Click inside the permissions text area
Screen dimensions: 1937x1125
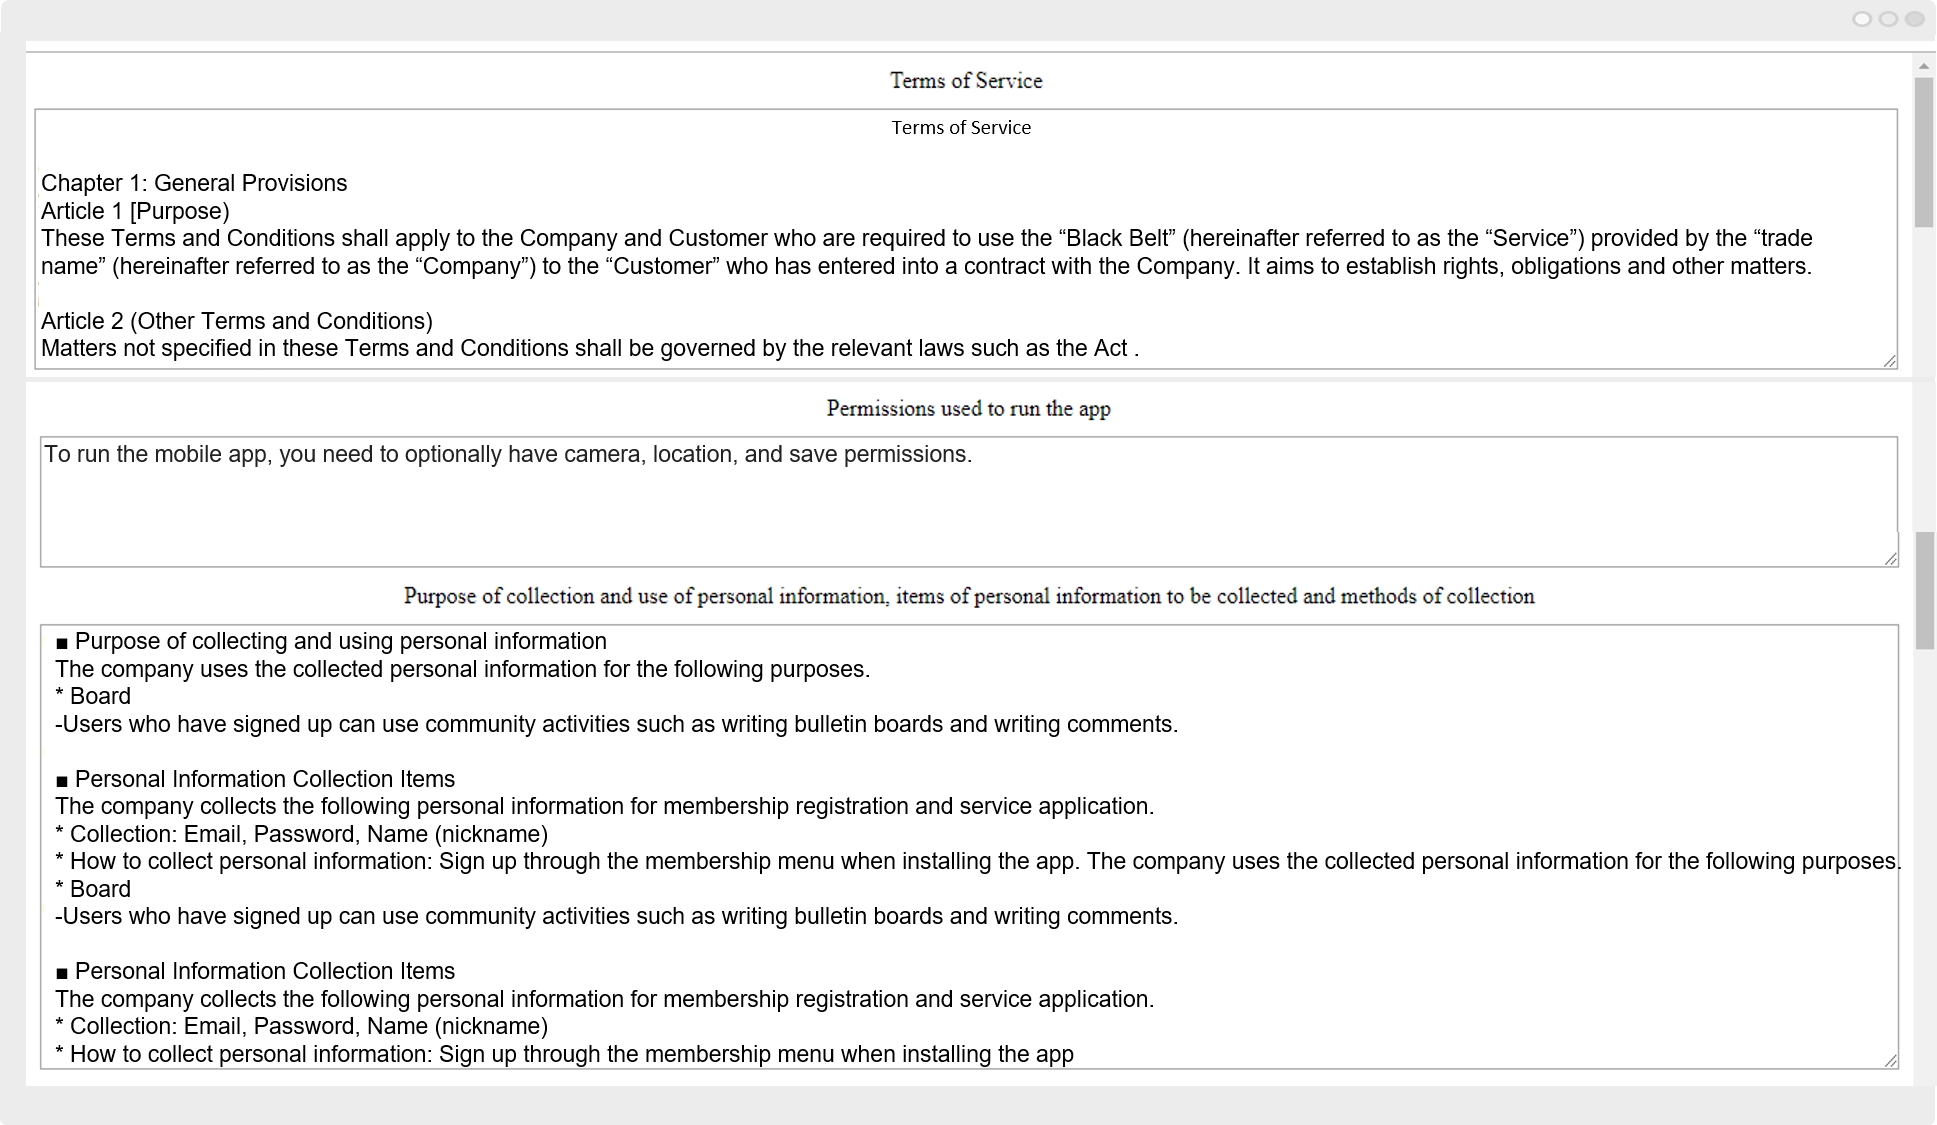[969, 502]
